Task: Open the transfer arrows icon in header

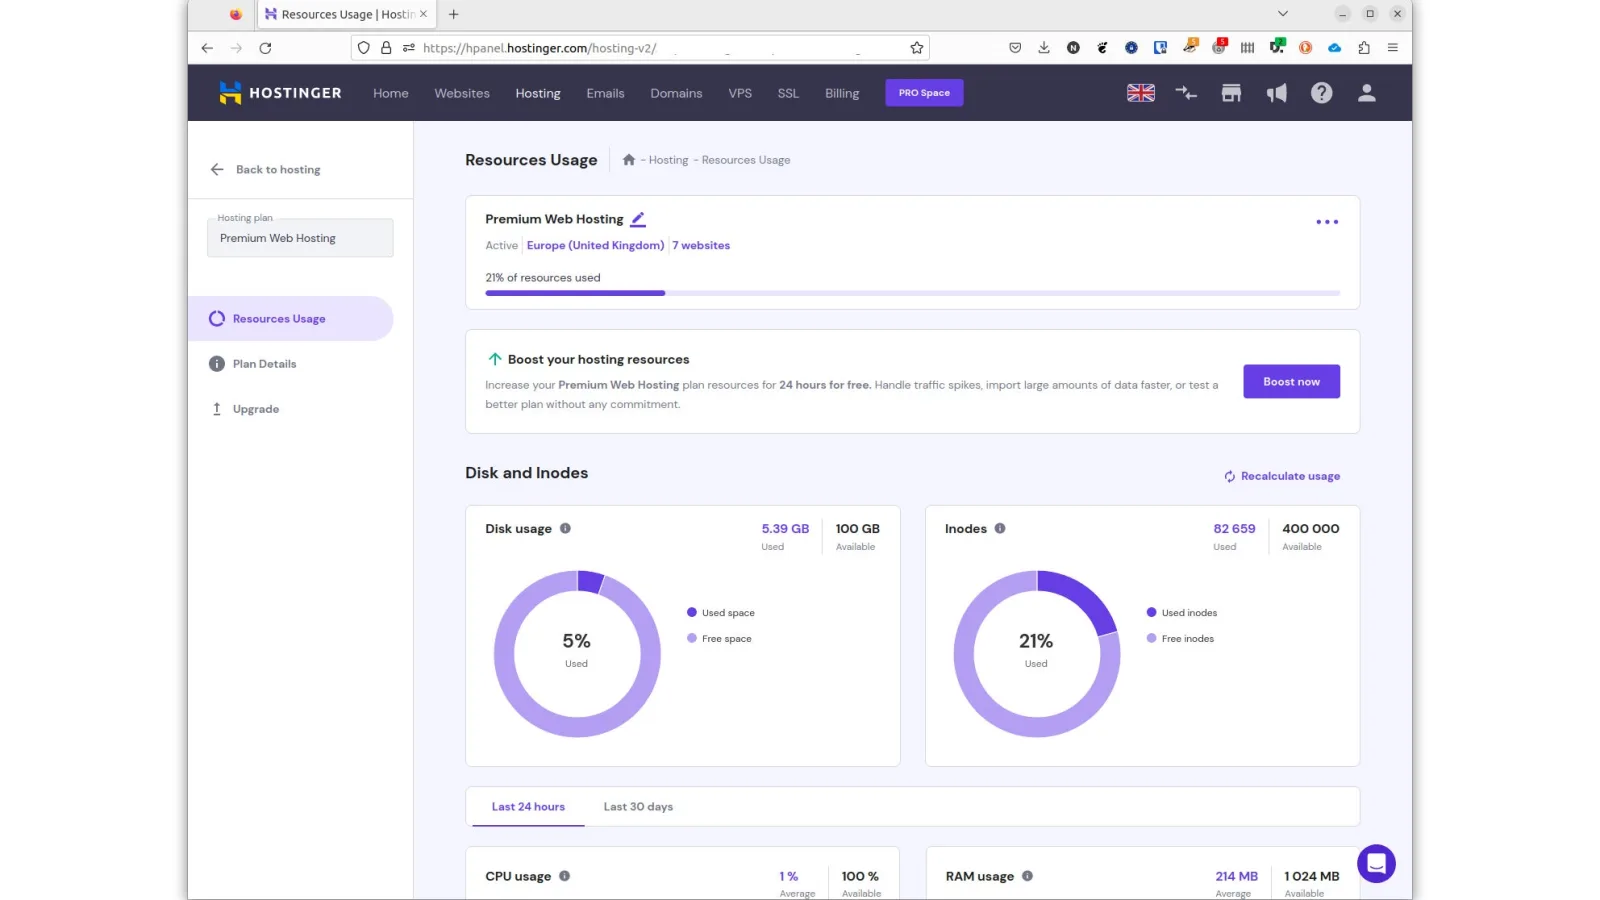Action: [x=1186, y=93]
